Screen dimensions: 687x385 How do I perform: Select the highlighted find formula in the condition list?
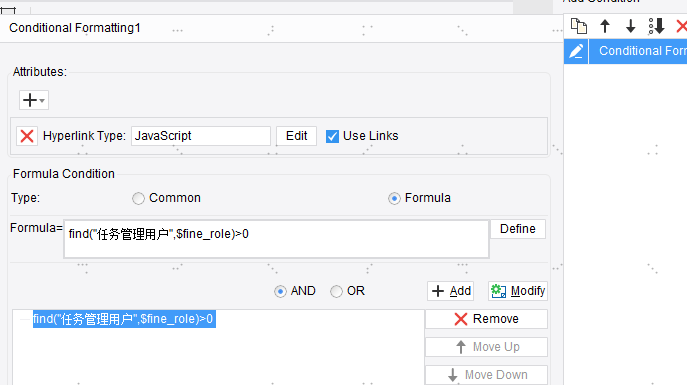(x=124, y=319)
